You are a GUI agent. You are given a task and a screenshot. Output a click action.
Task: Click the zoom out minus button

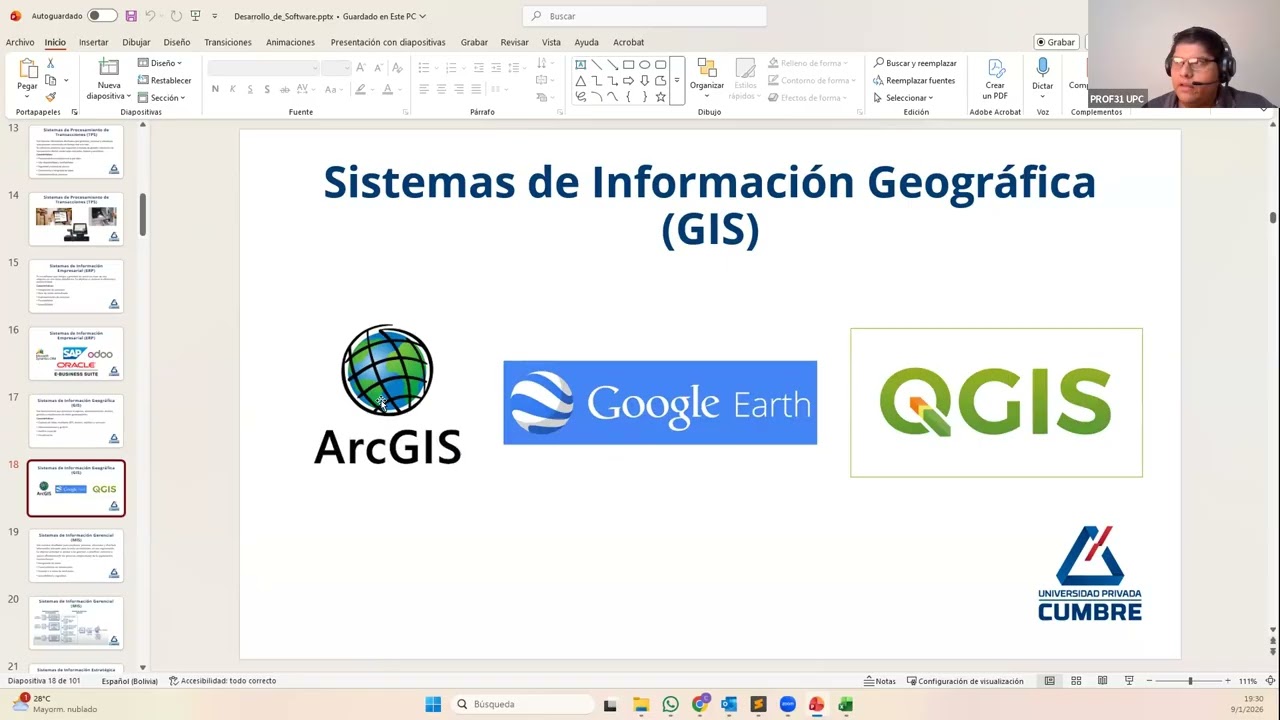1150,681
